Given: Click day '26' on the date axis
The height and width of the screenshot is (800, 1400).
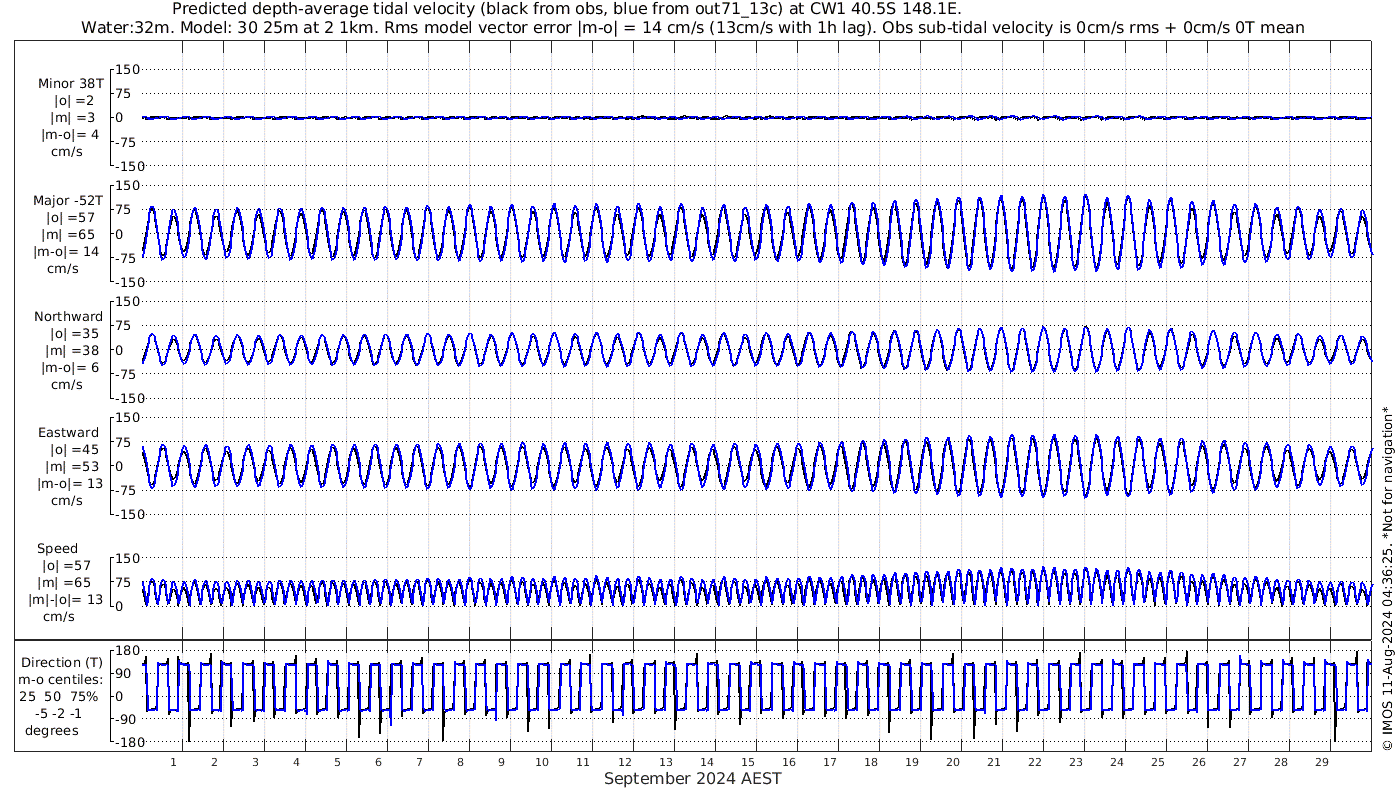Looking at the screenshot, I should pyautogui.click(x=1198, y=762).
